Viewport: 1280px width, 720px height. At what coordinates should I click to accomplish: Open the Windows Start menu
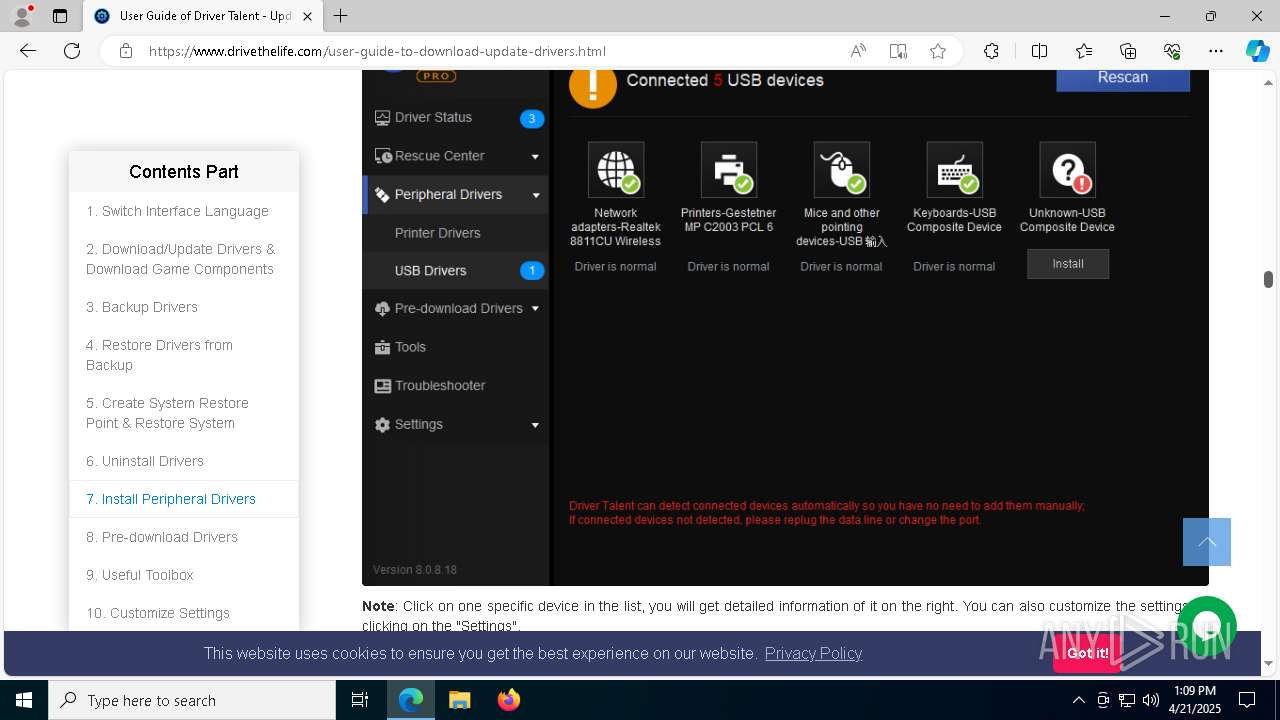pyautogui.click(x=24, y=700)
